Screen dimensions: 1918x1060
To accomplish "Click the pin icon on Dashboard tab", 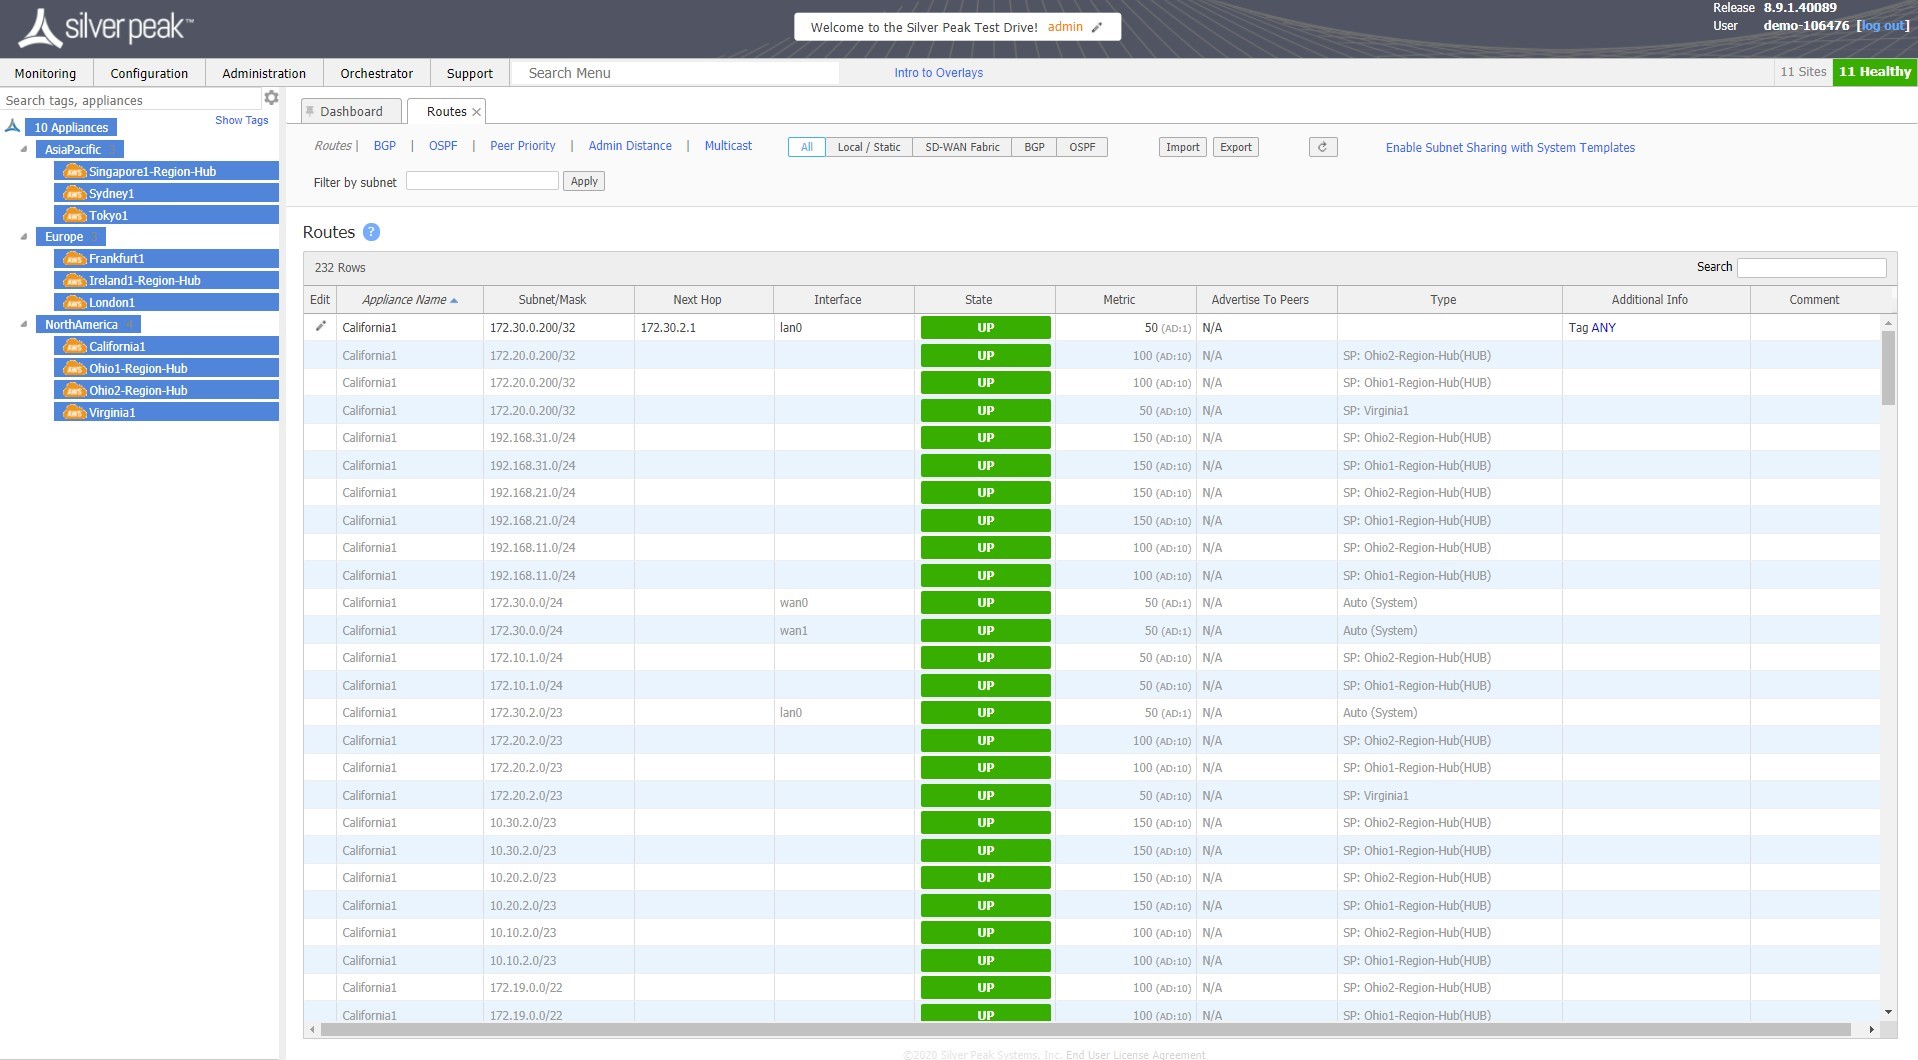I will [310, 111].
